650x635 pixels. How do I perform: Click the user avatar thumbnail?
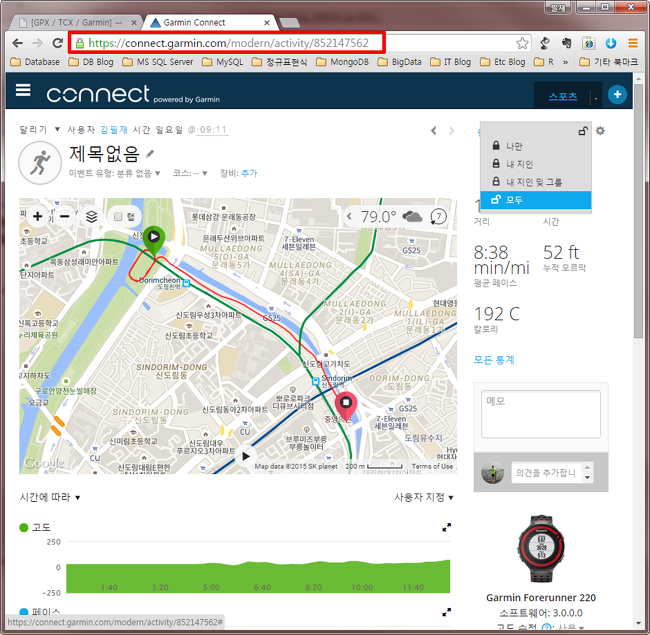coord(492,473)
